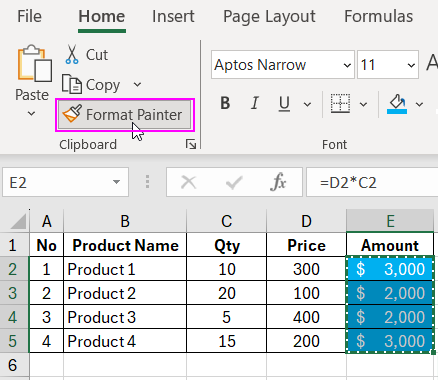
Task: Apply borders with the Borders icon
Action: 340,103
